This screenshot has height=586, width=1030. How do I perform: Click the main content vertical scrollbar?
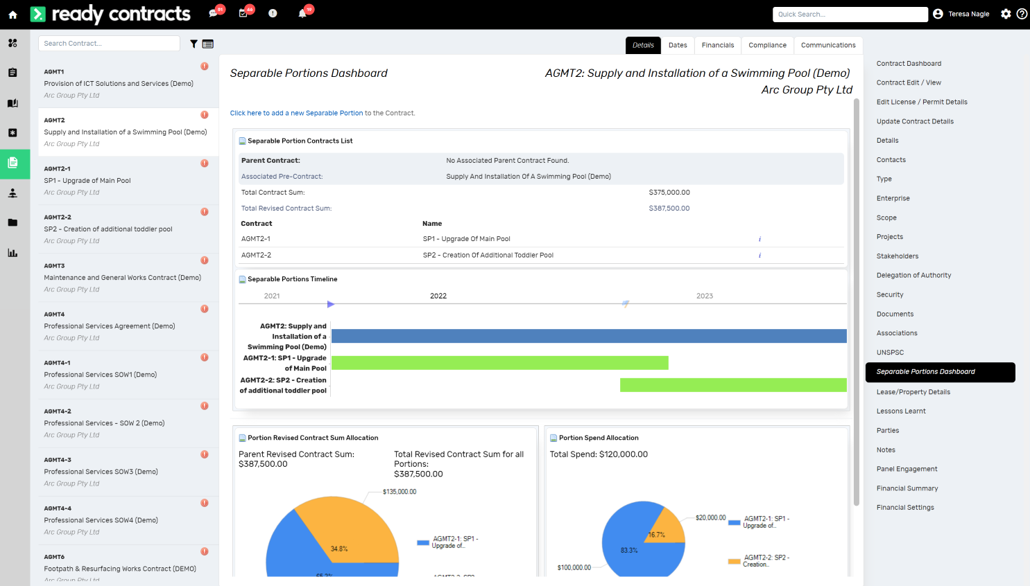coord(856,302)
